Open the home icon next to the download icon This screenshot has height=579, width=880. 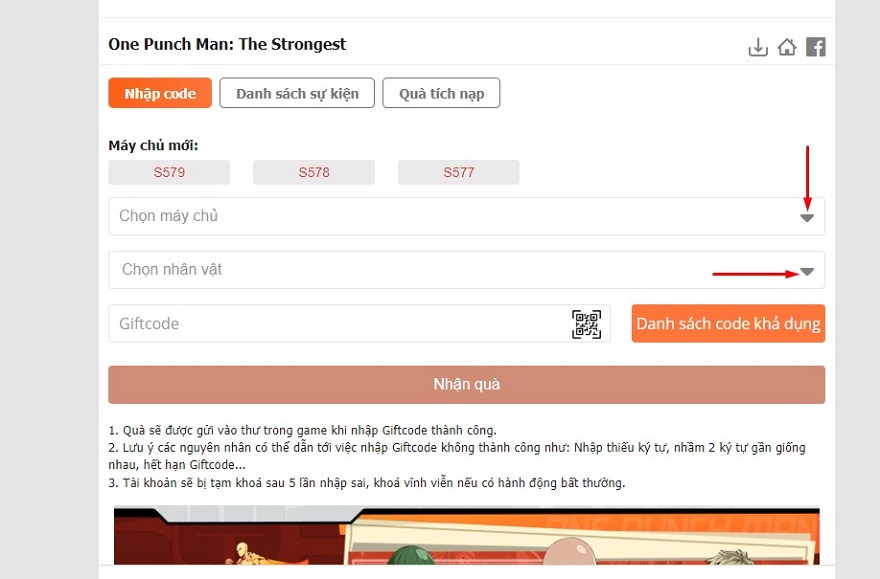787,47
